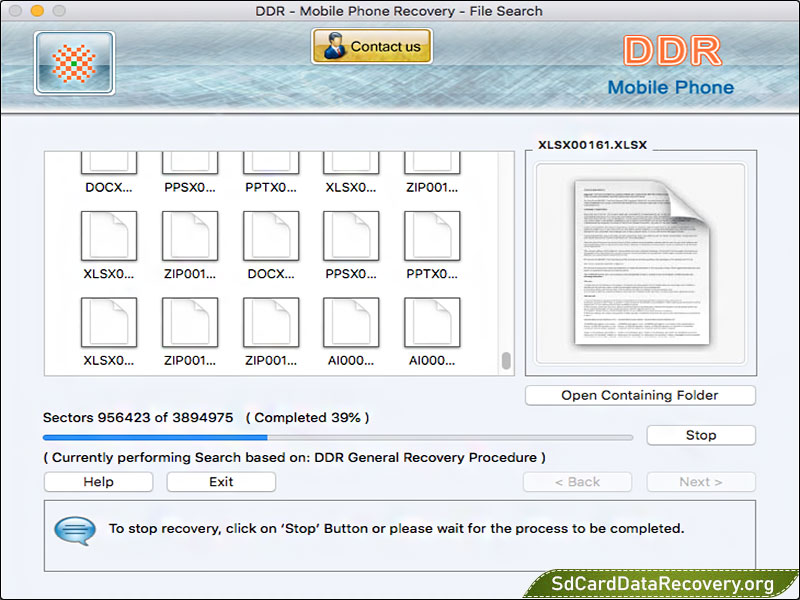Select the PPSX file icon in the middle row
The height and width of the screenshot is (600, 800).
tap(351, 236)
